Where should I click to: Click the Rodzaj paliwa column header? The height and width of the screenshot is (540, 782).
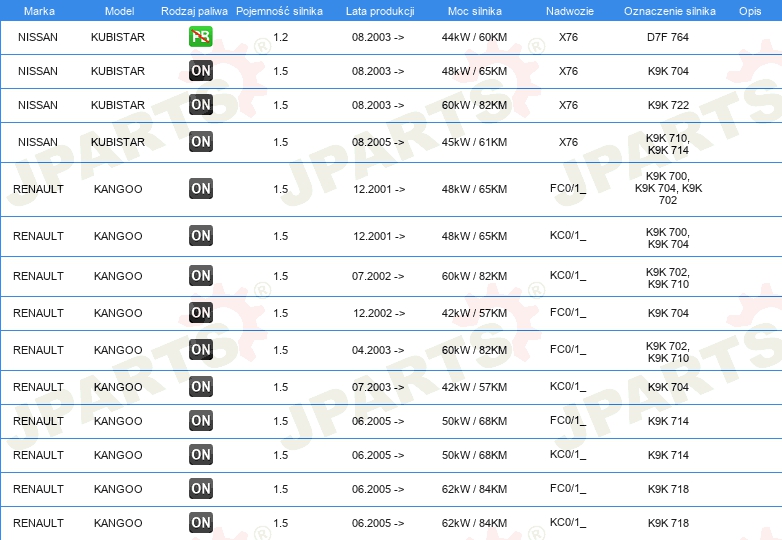click(194, 11)
